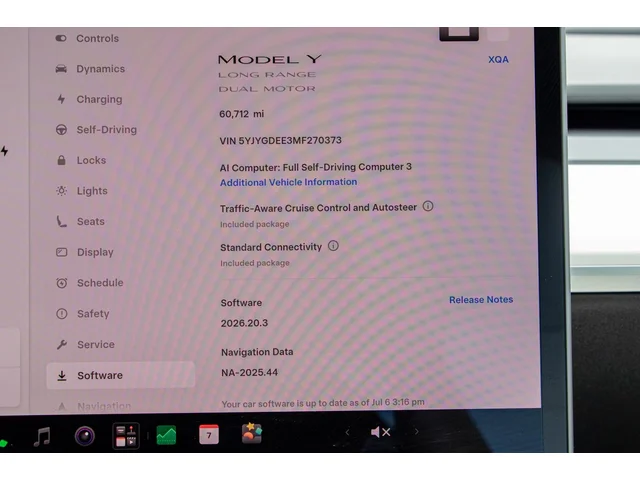Click the car icon beside Dynamics
Image resolution: width=640 pixels, height=480 pixels.
(x=61, y=69)
